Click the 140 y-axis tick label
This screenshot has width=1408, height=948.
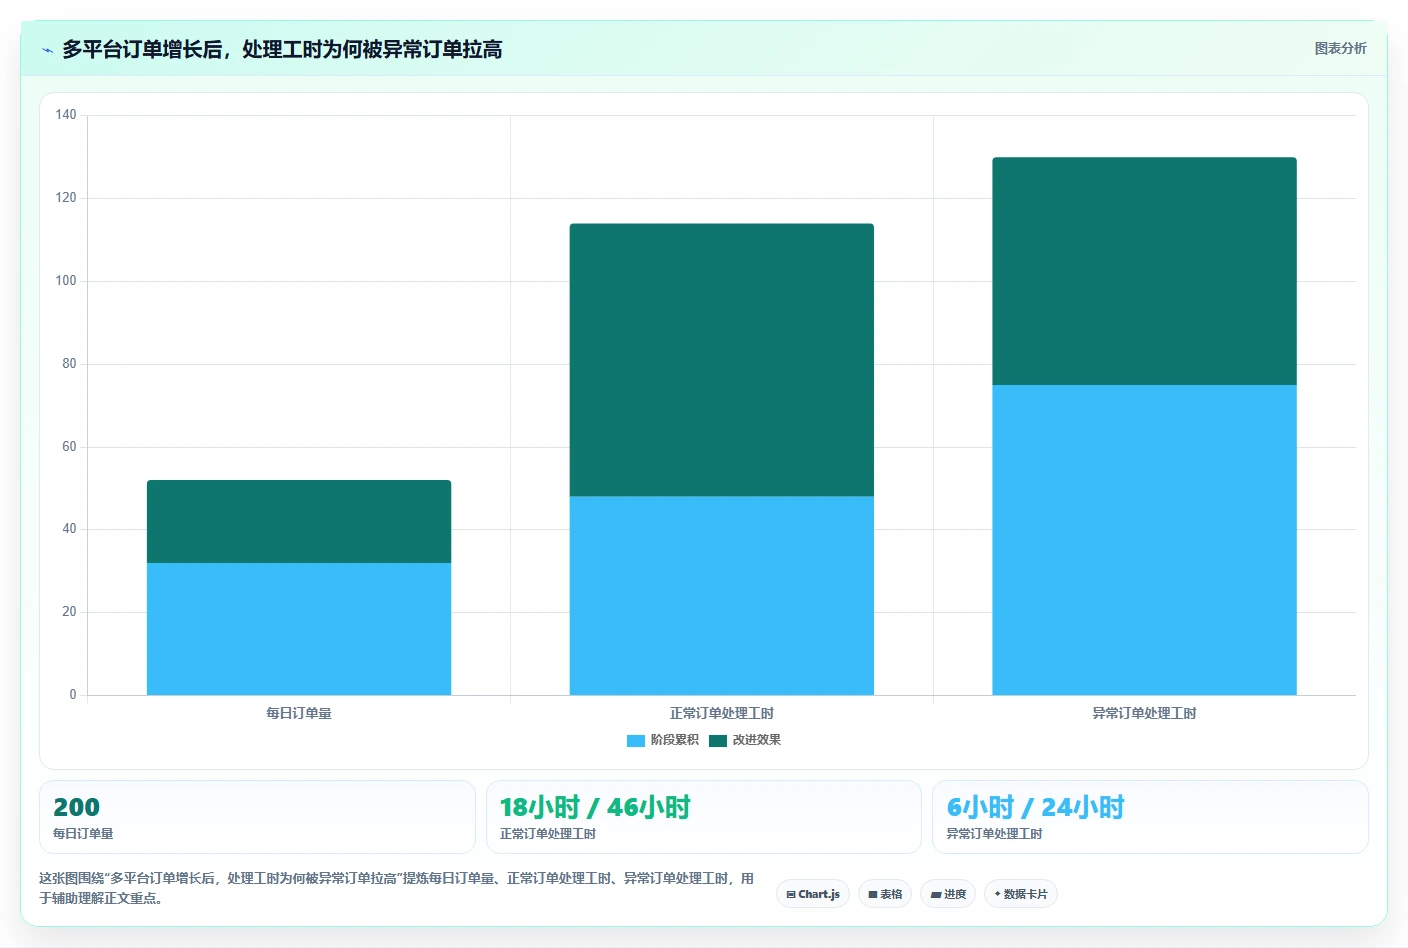66,115
